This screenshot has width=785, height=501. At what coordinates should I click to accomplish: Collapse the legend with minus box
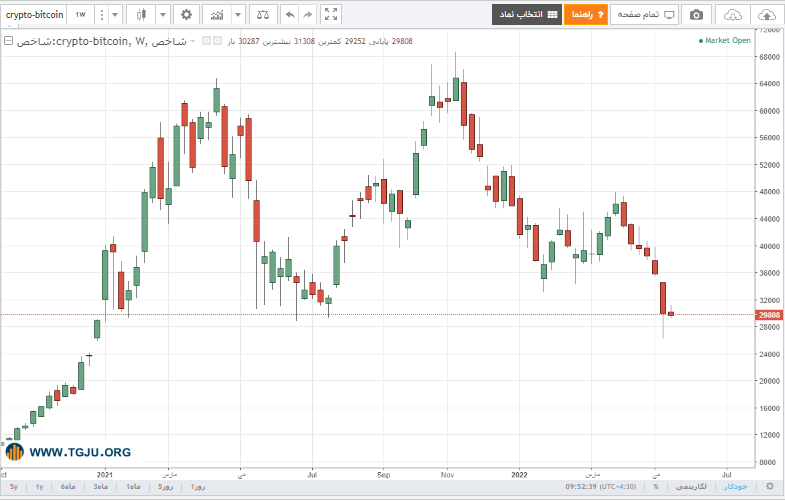pos(8,41)
